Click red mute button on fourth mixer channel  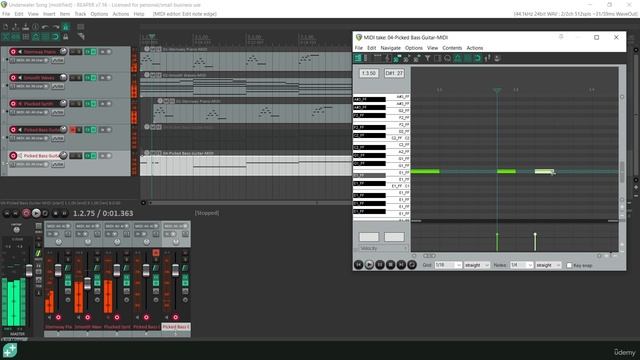156,253
